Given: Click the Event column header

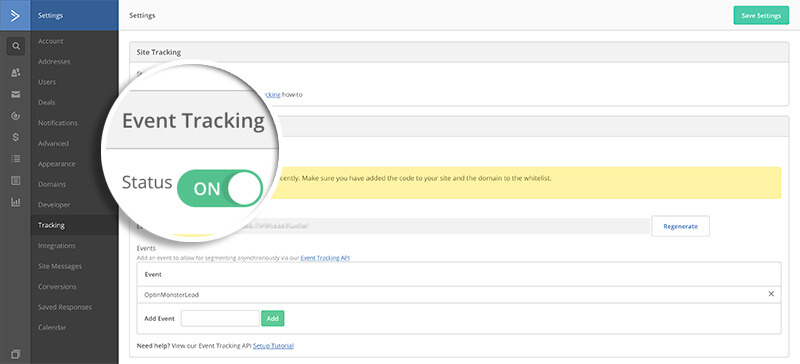Looking at the screenshot, I should tap(153, 274).
